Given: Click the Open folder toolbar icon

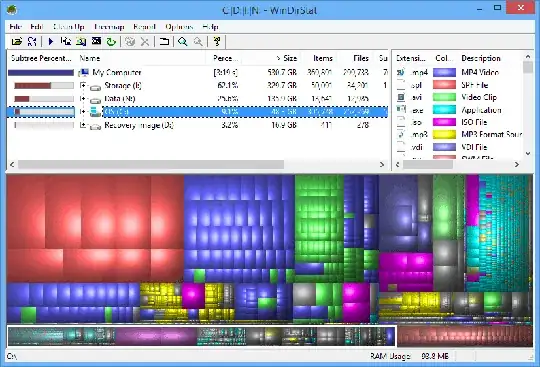Looking at the screenshot, I should click(17, 42).
